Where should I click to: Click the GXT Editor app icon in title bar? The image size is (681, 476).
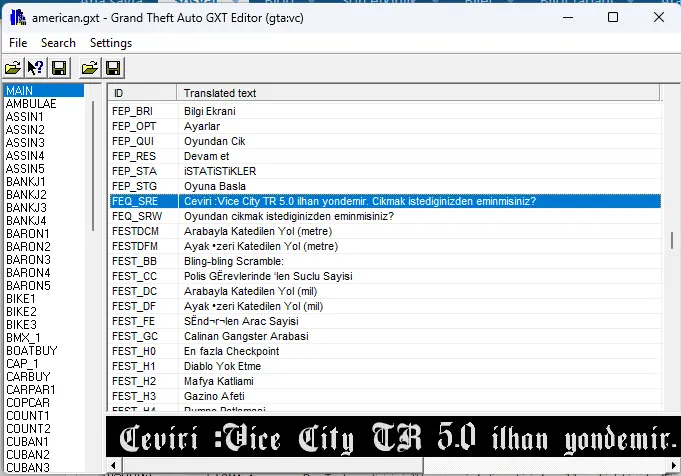[18, 17]
